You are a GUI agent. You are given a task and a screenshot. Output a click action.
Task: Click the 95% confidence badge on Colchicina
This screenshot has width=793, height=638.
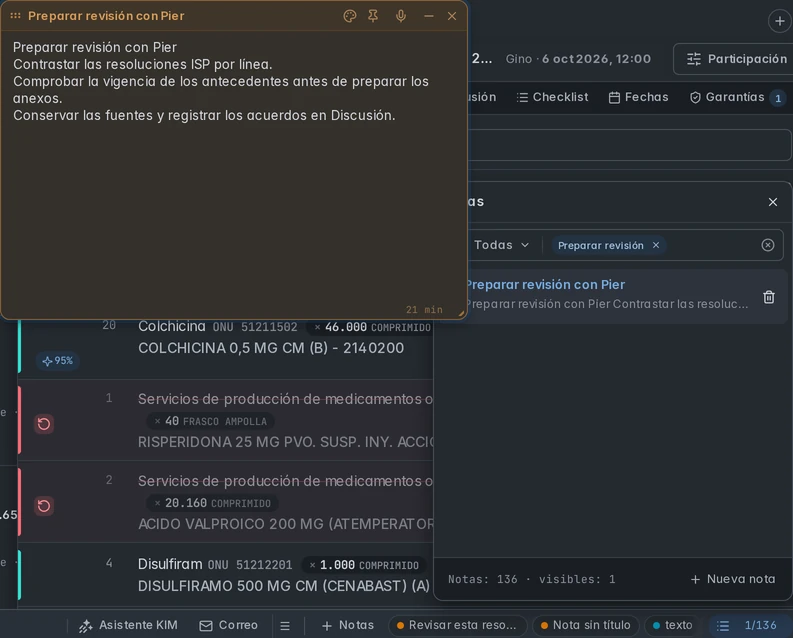pos(58,361)
